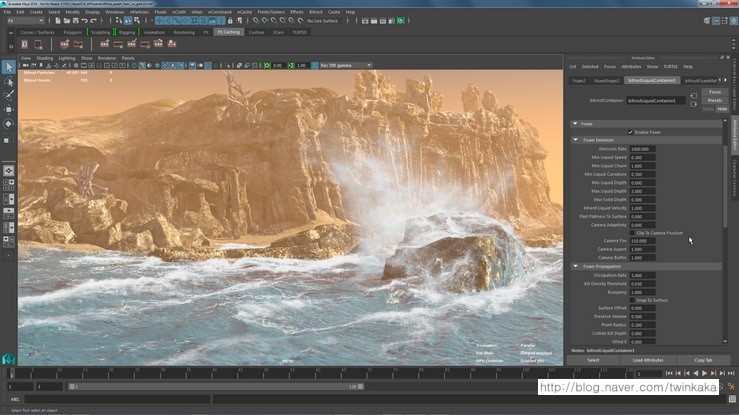Click the scroll-down arrow in Attribute Editor
The width and height of the screenshot is (739, 415).
click(725, 342)
